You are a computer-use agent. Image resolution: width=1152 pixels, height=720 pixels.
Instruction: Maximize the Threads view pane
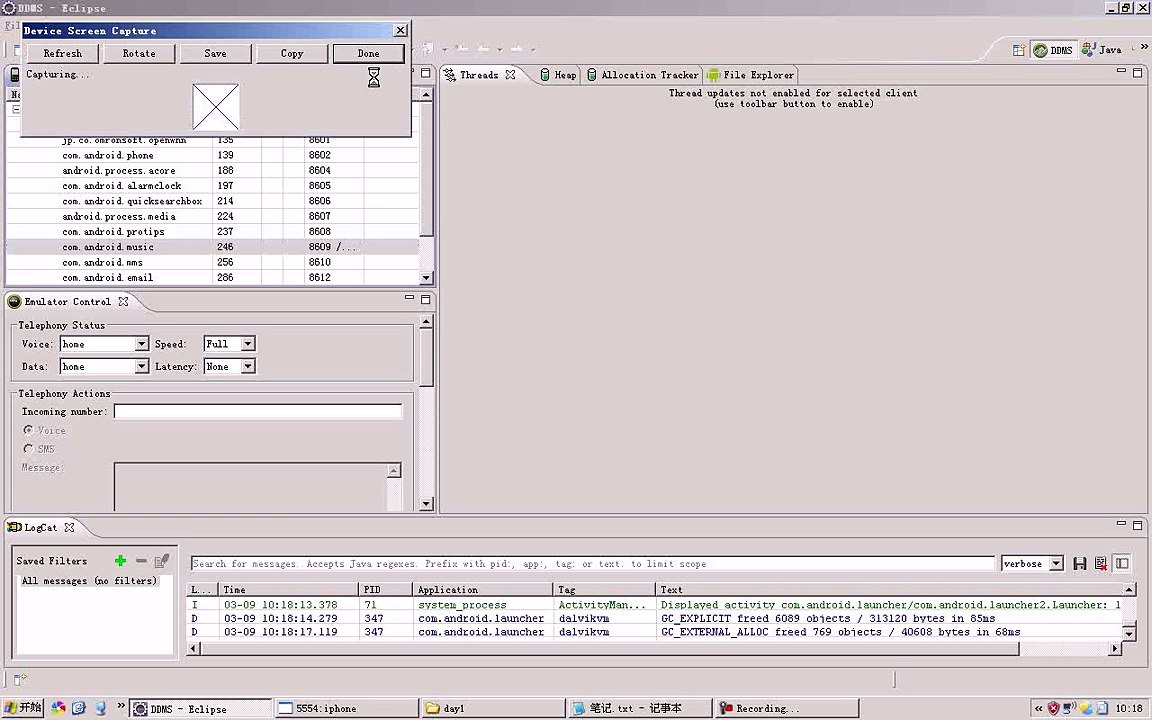point(1137,73)
